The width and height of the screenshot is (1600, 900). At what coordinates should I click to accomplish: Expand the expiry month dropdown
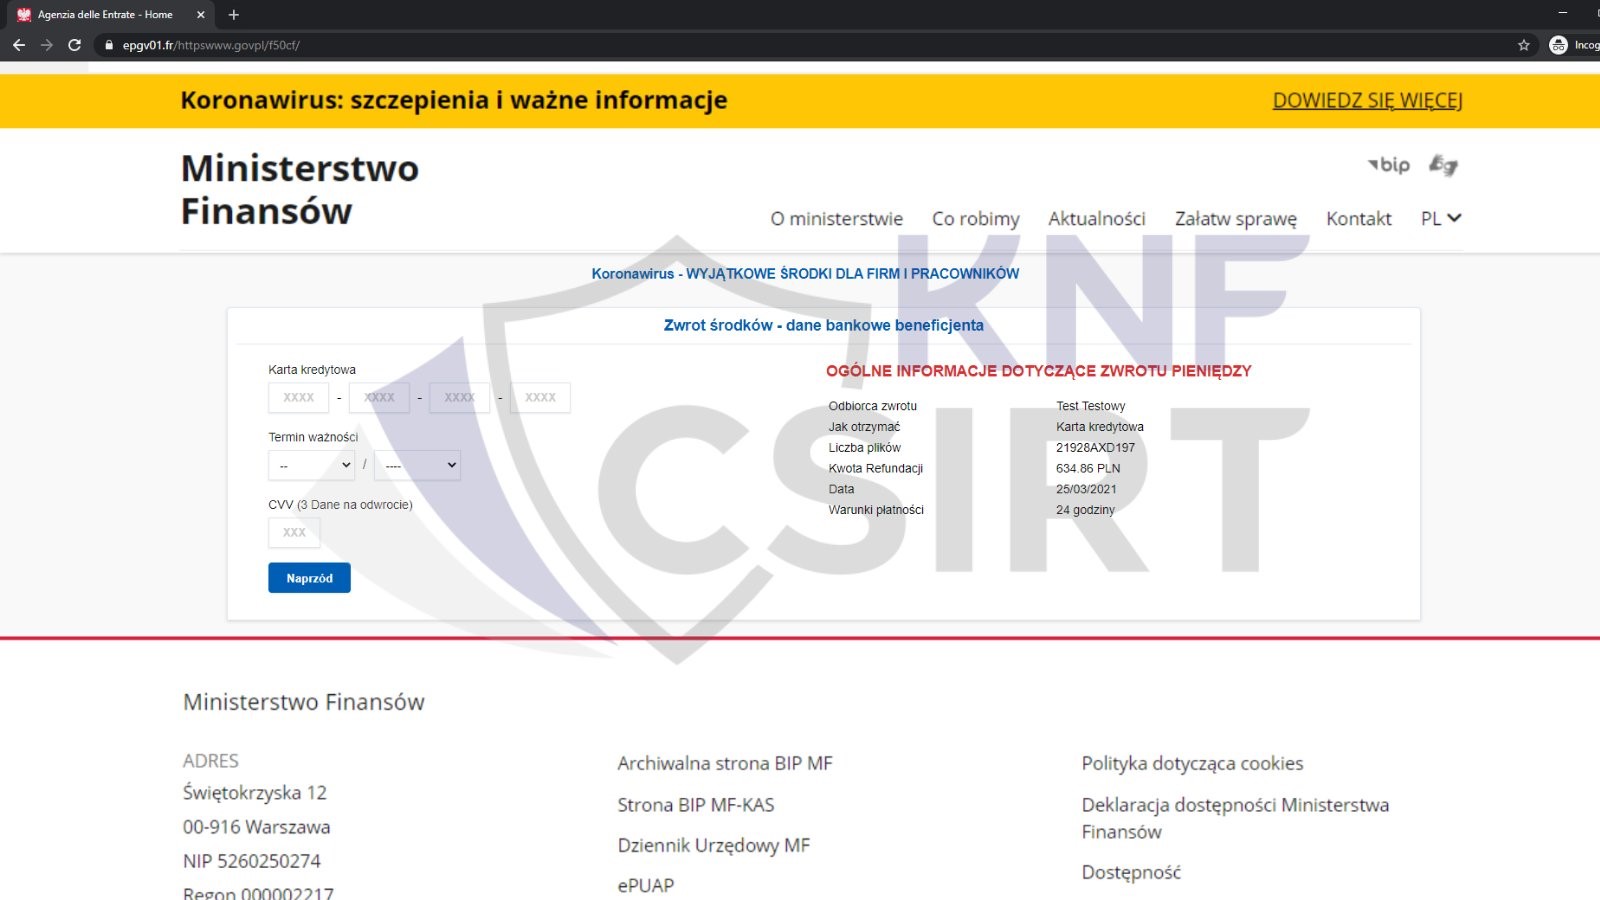coord(312,465)
